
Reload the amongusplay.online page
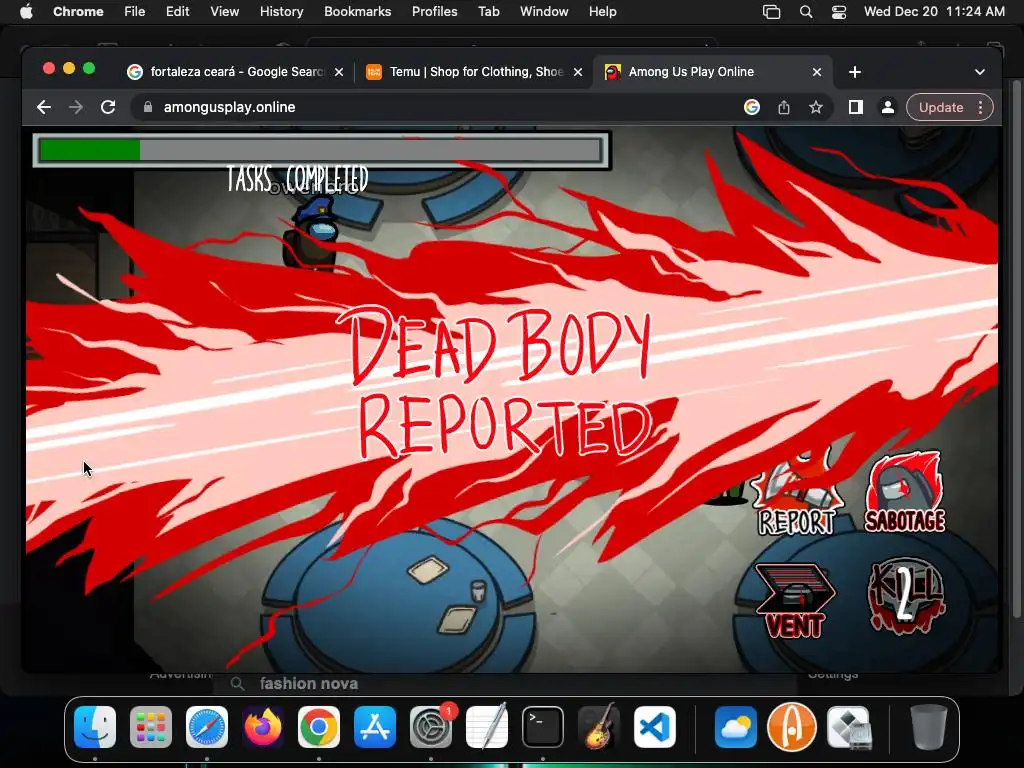(x=108, y=107)
